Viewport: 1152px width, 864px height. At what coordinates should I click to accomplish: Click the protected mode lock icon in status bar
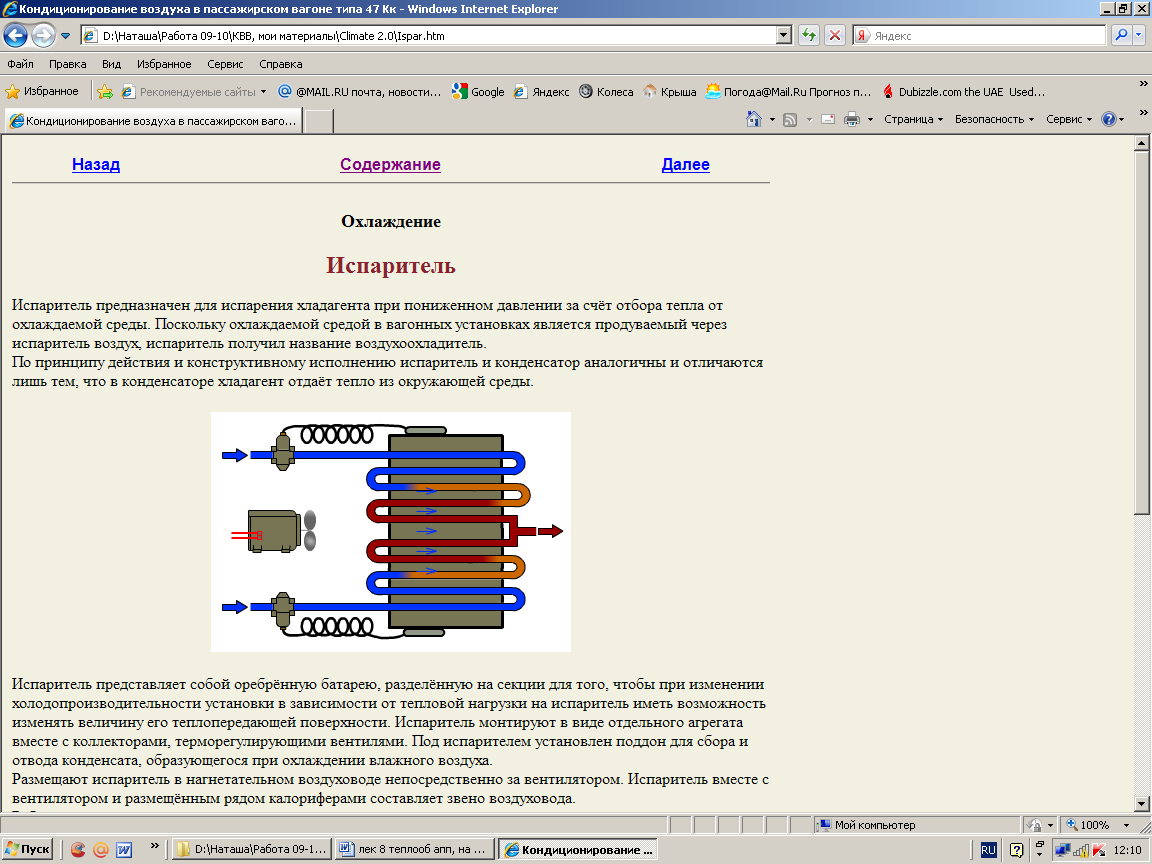1034,825
